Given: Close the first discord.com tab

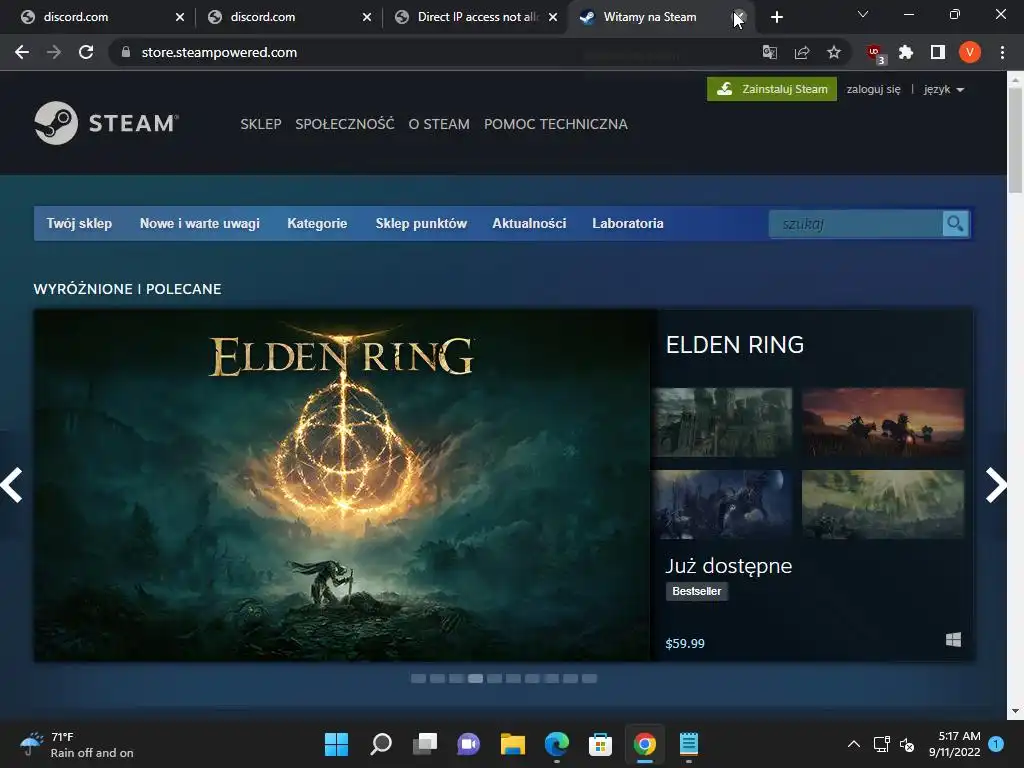Looking at the screenshot, I should click(x=180, y=17).
